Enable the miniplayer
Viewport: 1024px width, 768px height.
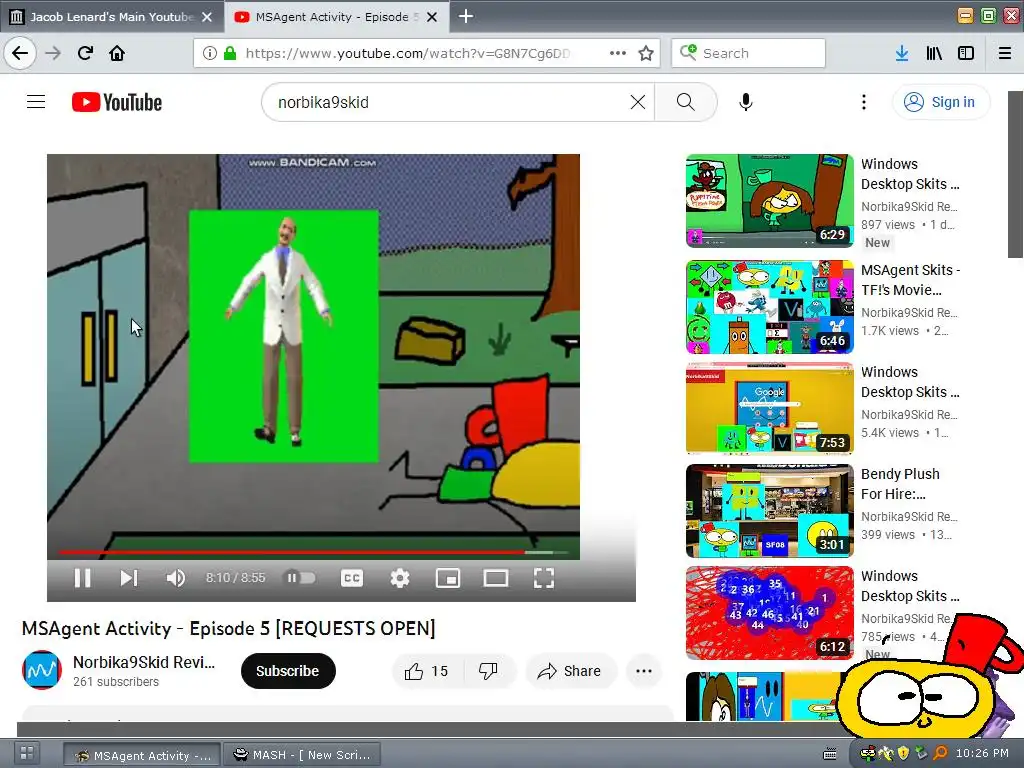point(448,578)
